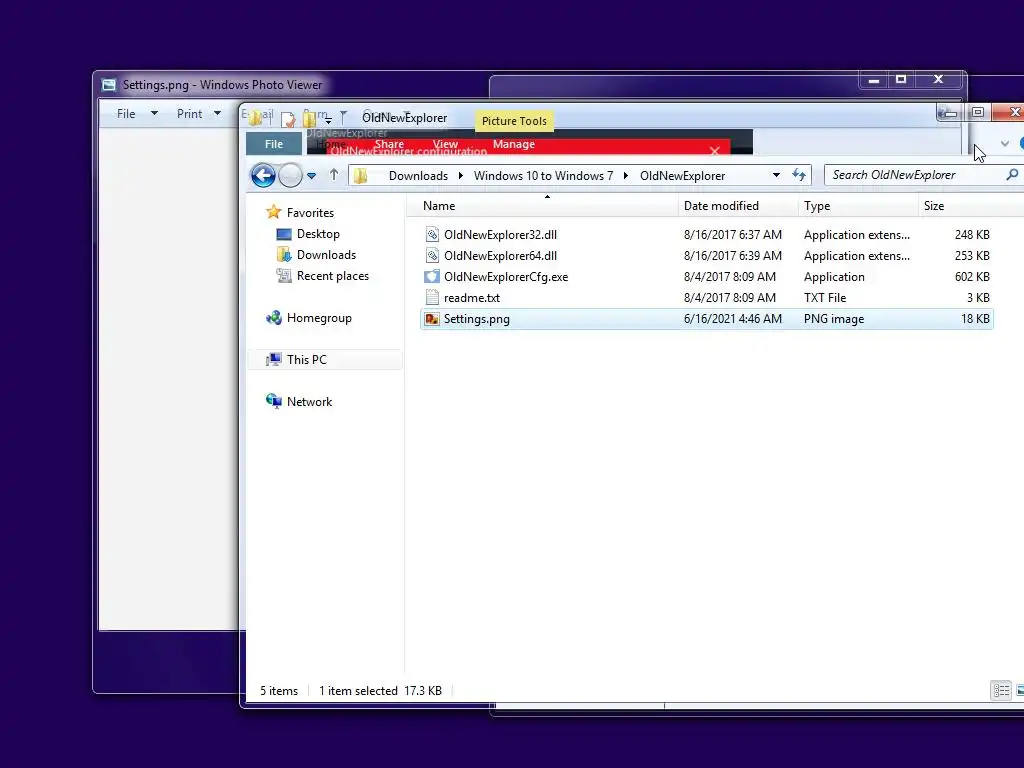Select OldNewExplorer32.dll file icon

(432, 234)
